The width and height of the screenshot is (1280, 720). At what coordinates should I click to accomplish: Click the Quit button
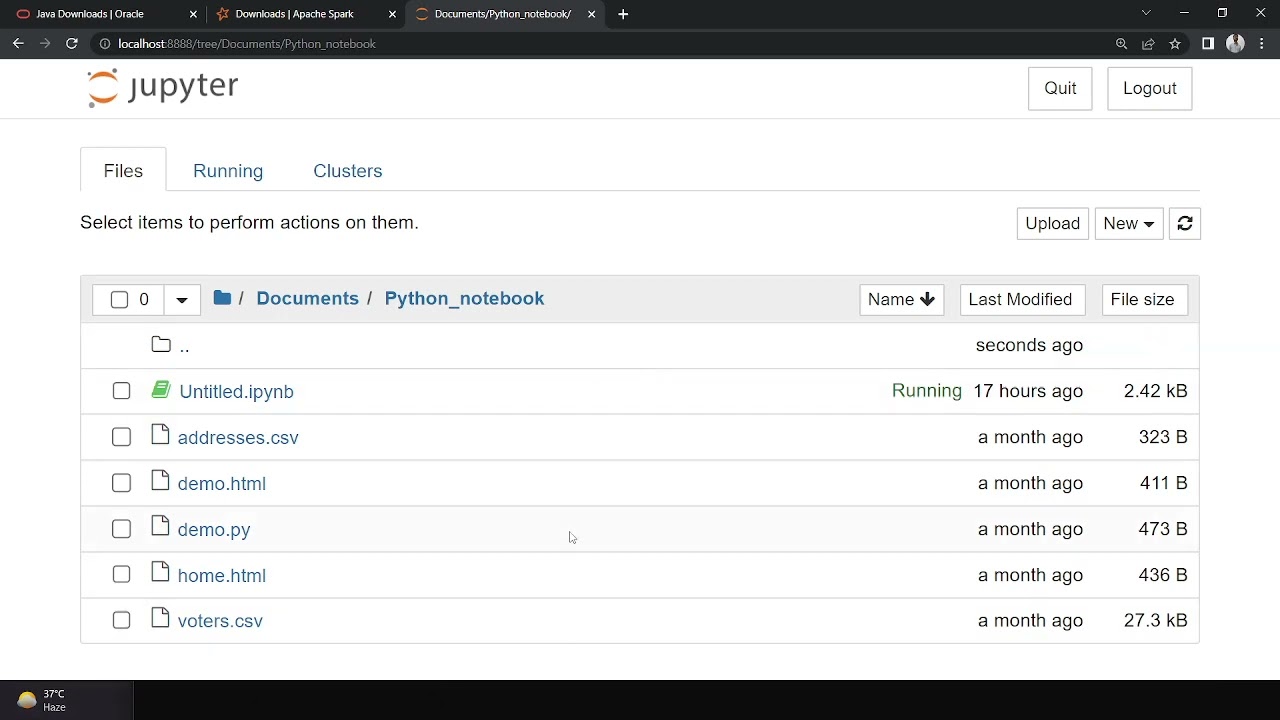[1060, 89]
